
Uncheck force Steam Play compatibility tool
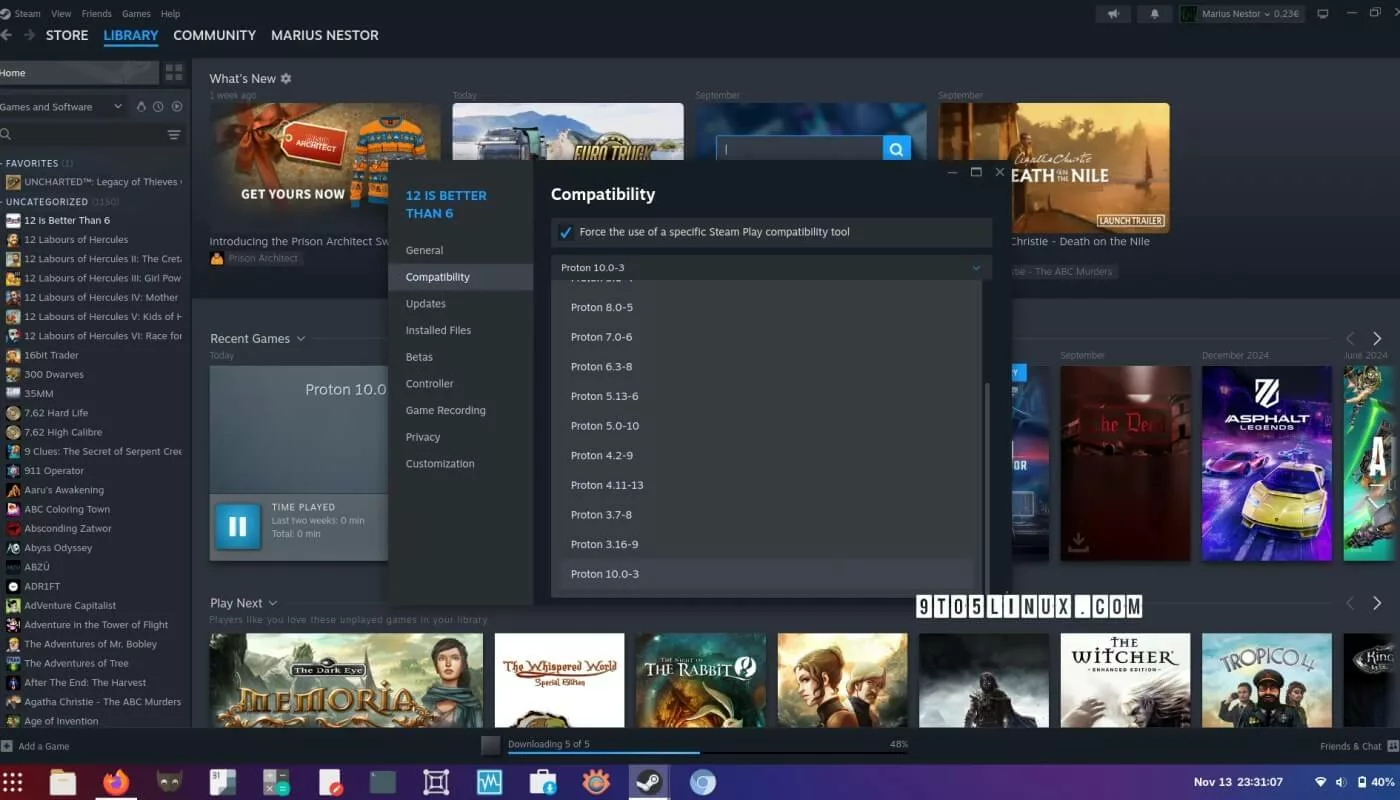coord(566,232)
